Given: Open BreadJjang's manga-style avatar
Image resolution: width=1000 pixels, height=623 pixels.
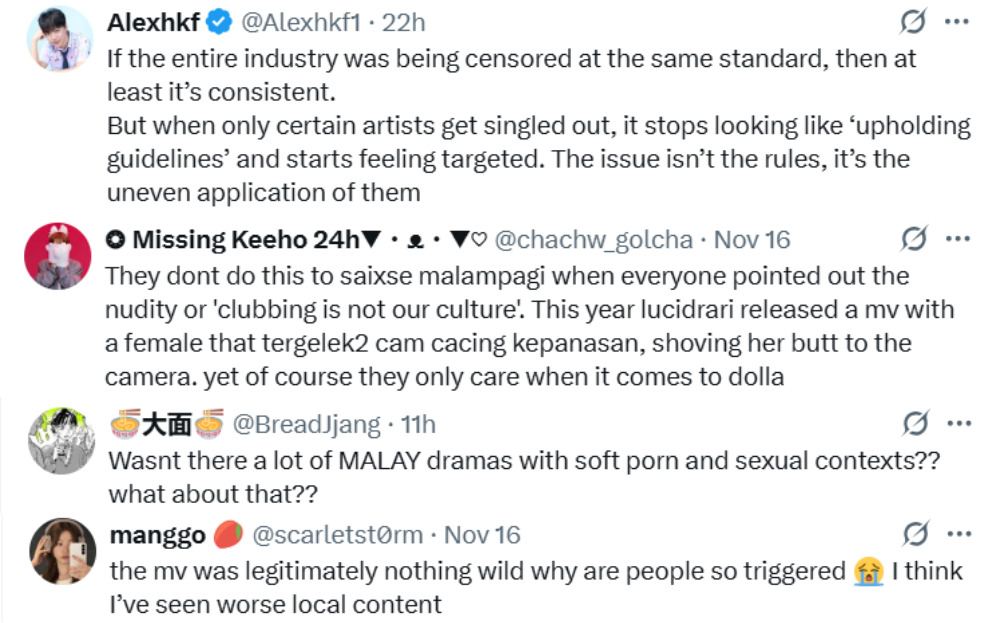Looking at the screenshot, I should pos(59,440).
